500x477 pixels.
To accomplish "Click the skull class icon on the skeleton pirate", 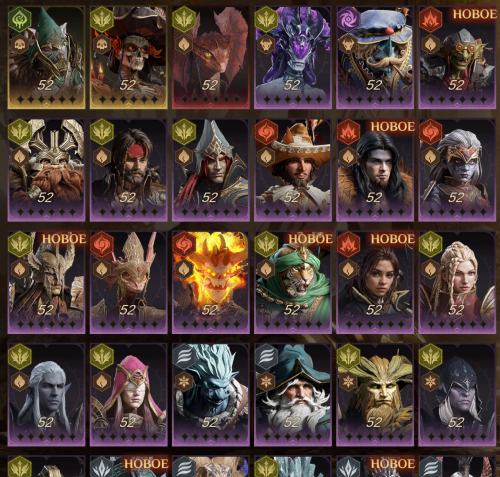I will coord(102,44).
